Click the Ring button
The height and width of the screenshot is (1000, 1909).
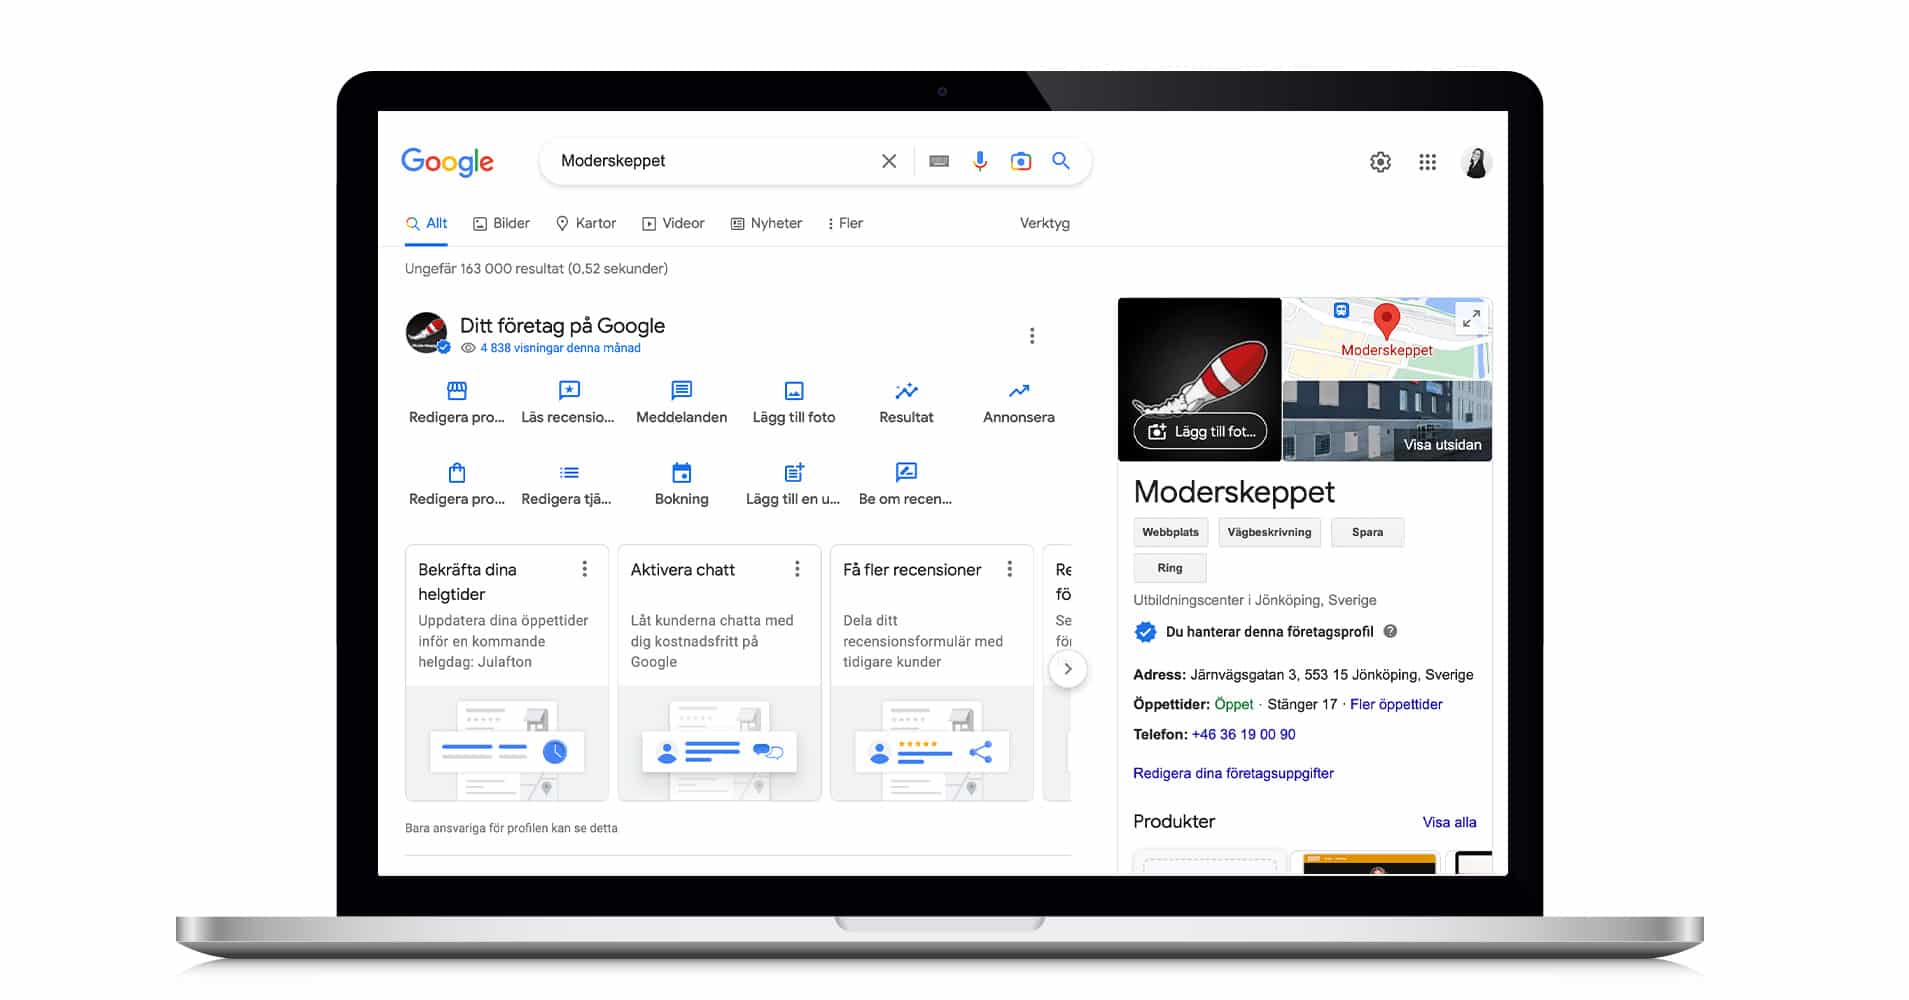click(1169, 568)
